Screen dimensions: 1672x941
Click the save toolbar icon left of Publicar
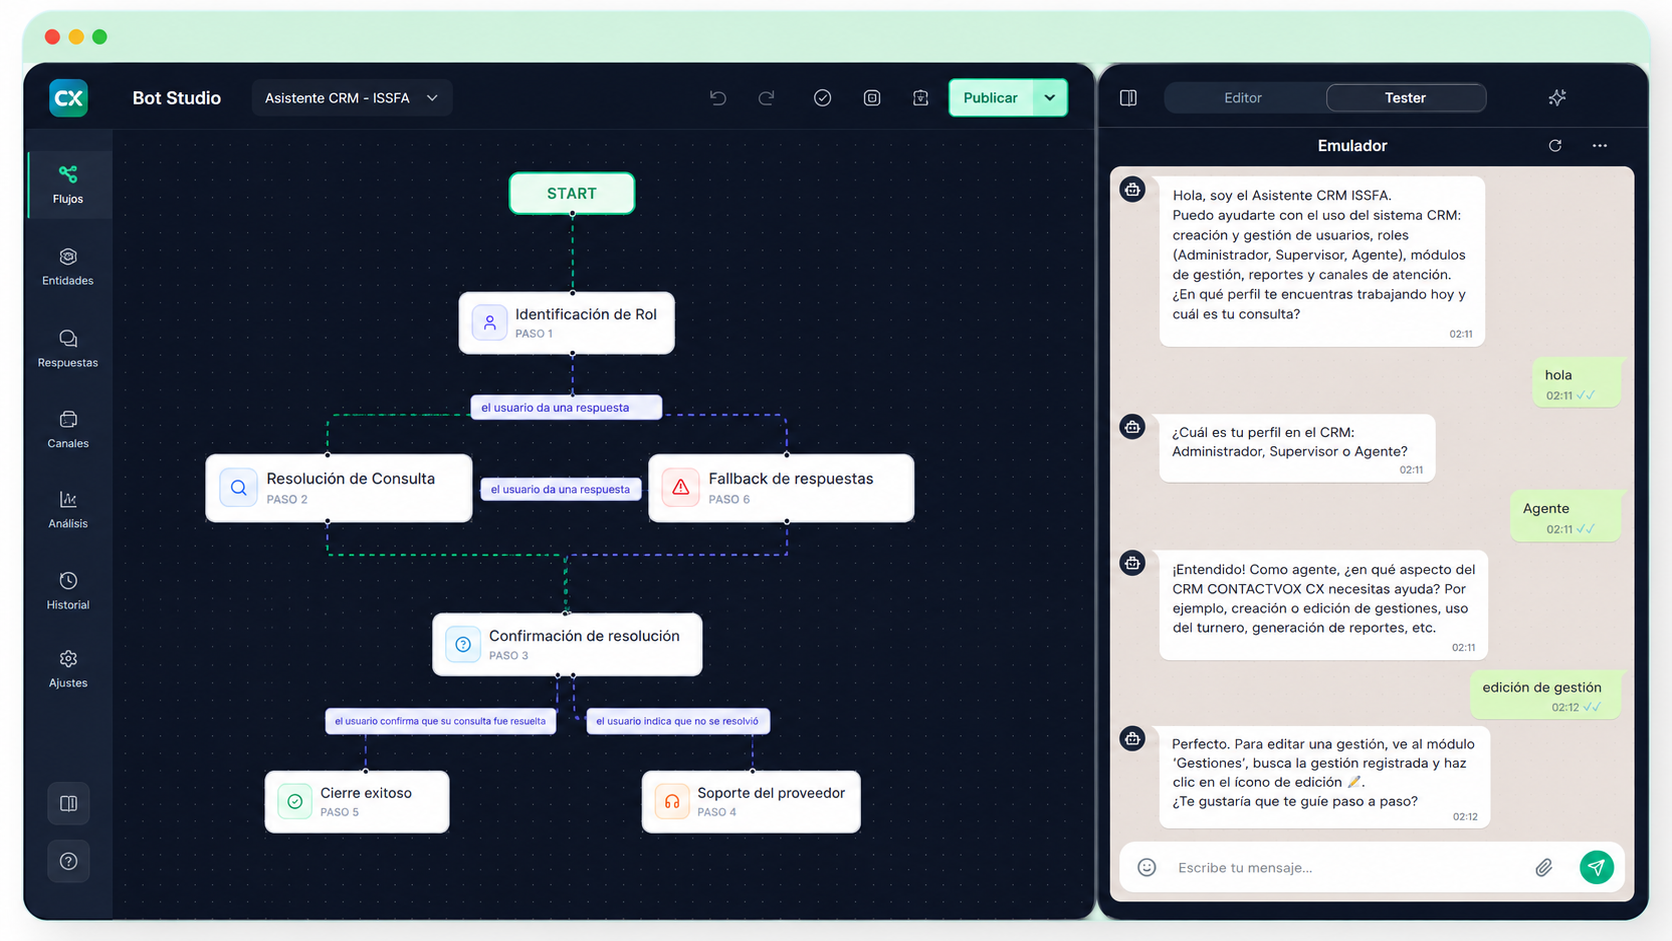(921, 98)
